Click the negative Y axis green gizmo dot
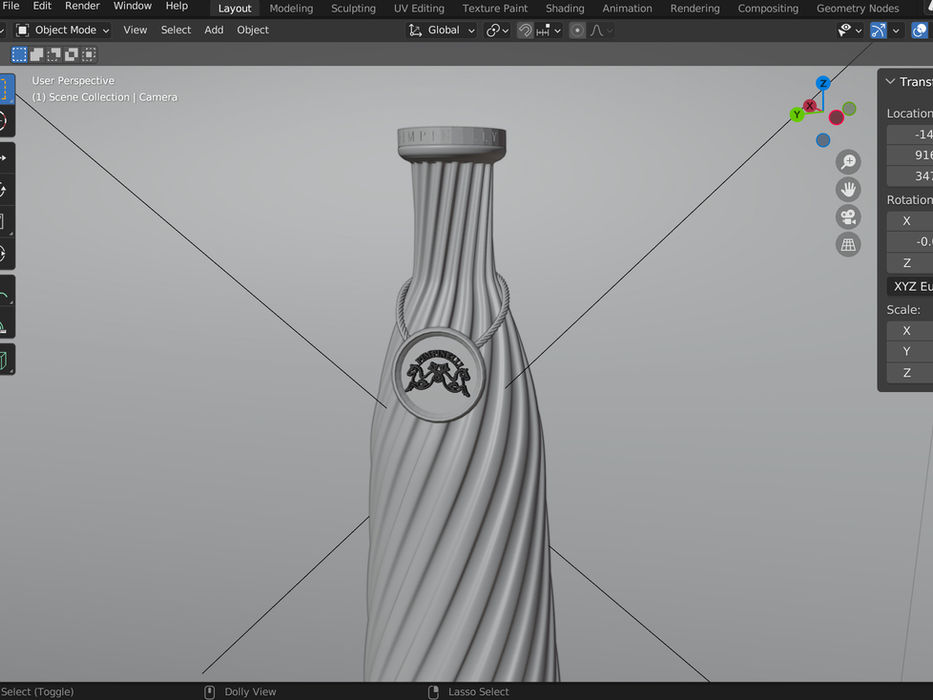933x700 pixels. pyautogui.click(x=849, y=108)
